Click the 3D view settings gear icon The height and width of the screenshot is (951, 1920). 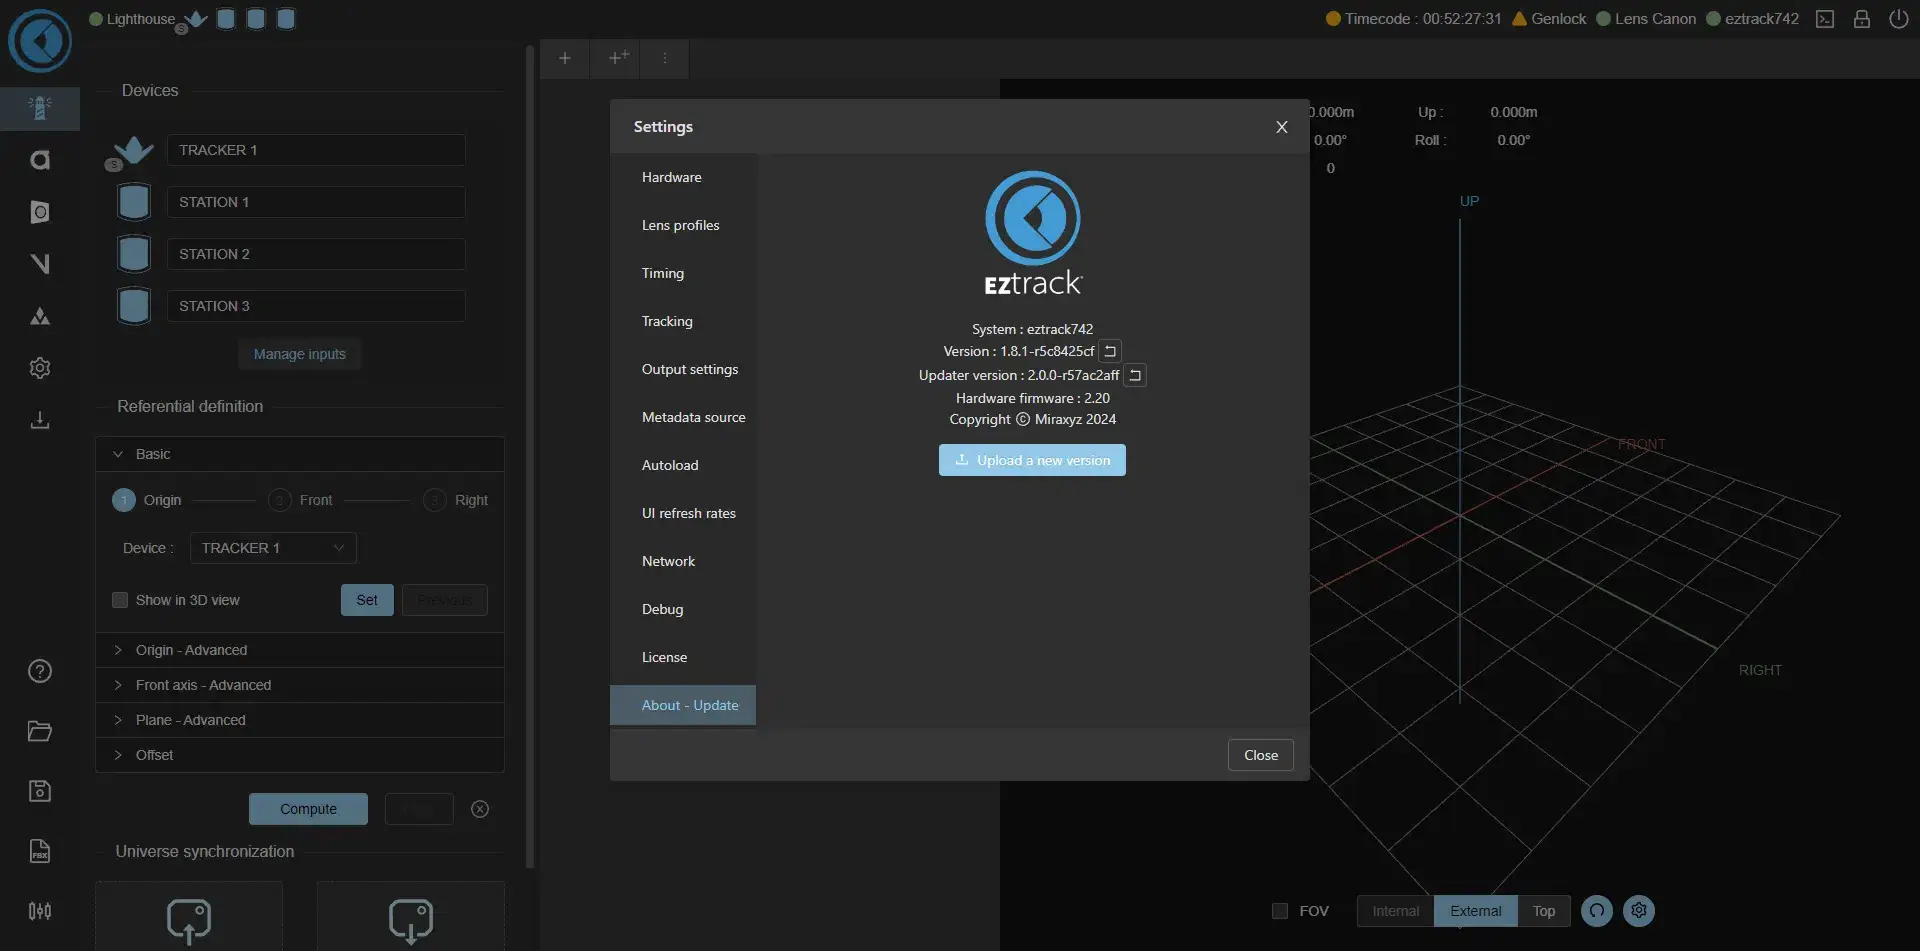click(x=1639, y=911)
